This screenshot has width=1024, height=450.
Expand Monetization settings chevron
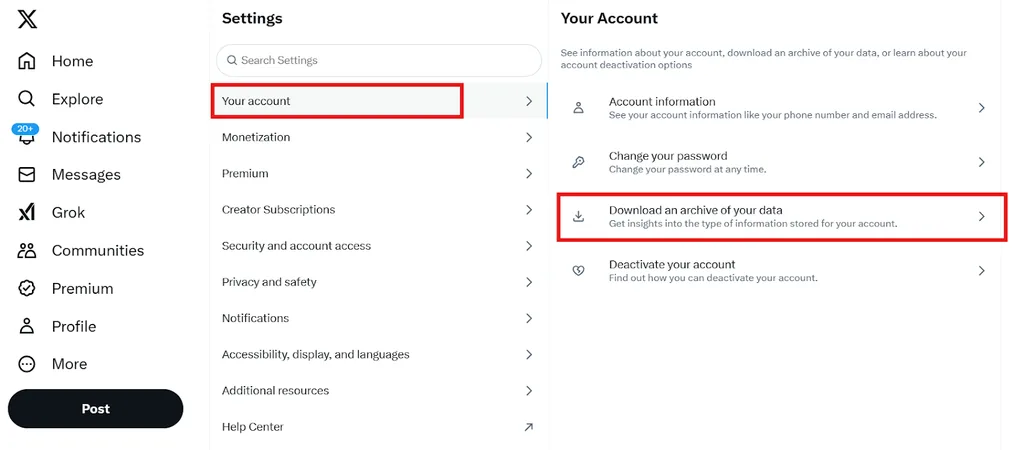(x=529, y=137)
